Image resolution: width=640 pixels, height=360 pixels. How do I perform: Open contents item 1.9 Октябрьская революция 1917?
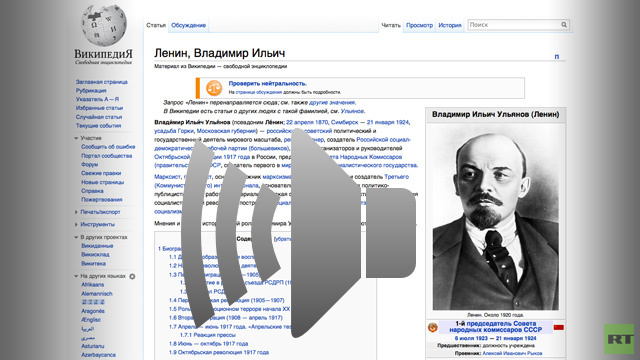[x=219, y=352]
